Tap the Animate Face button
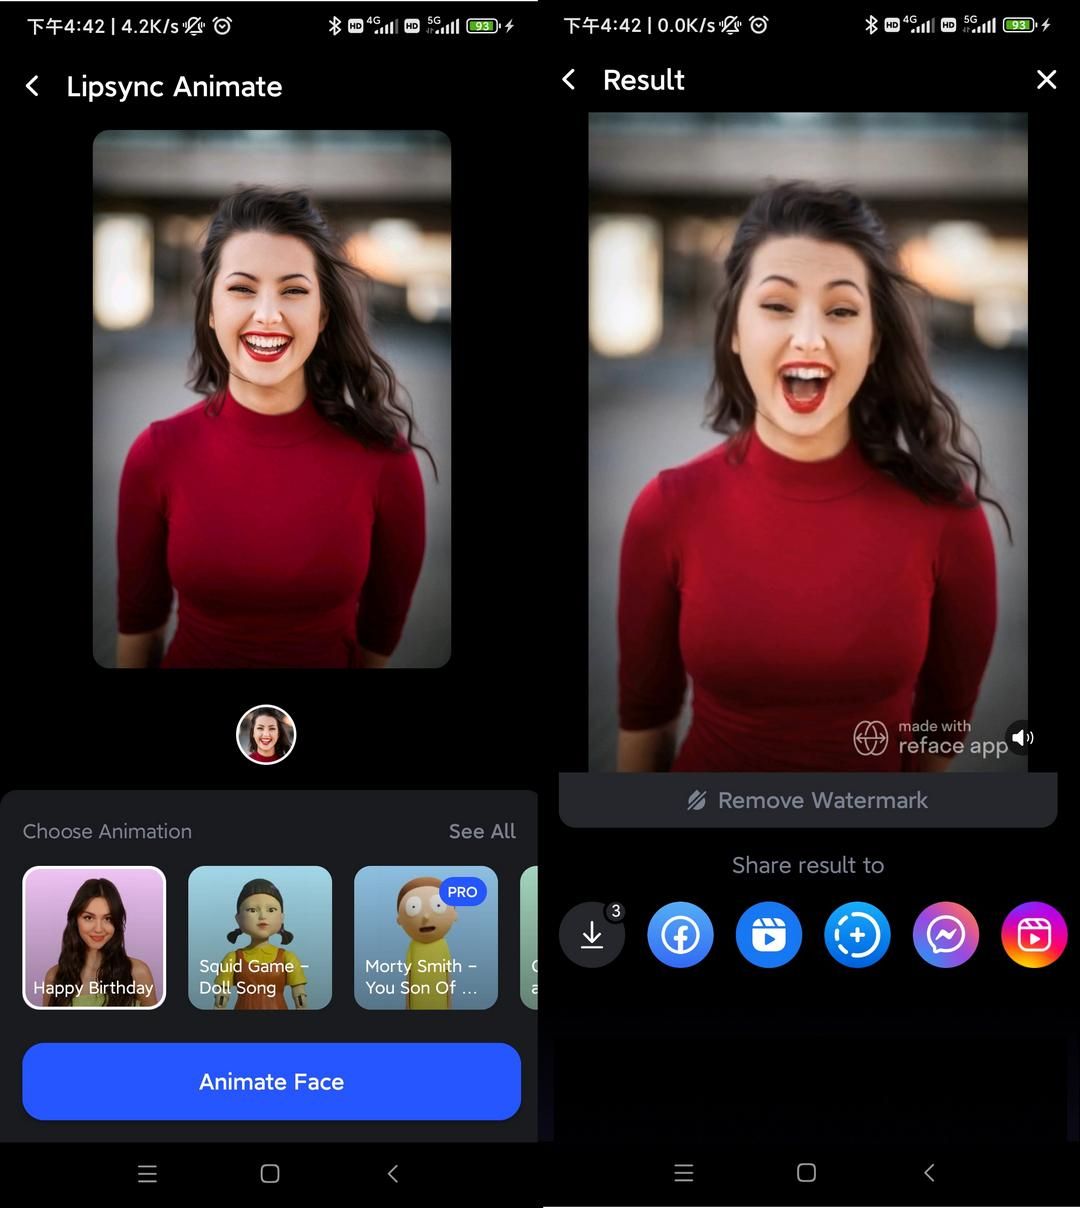The height and width of the screenshot is (1208, 1080). pyautogui.click(x=271, y=1082)
